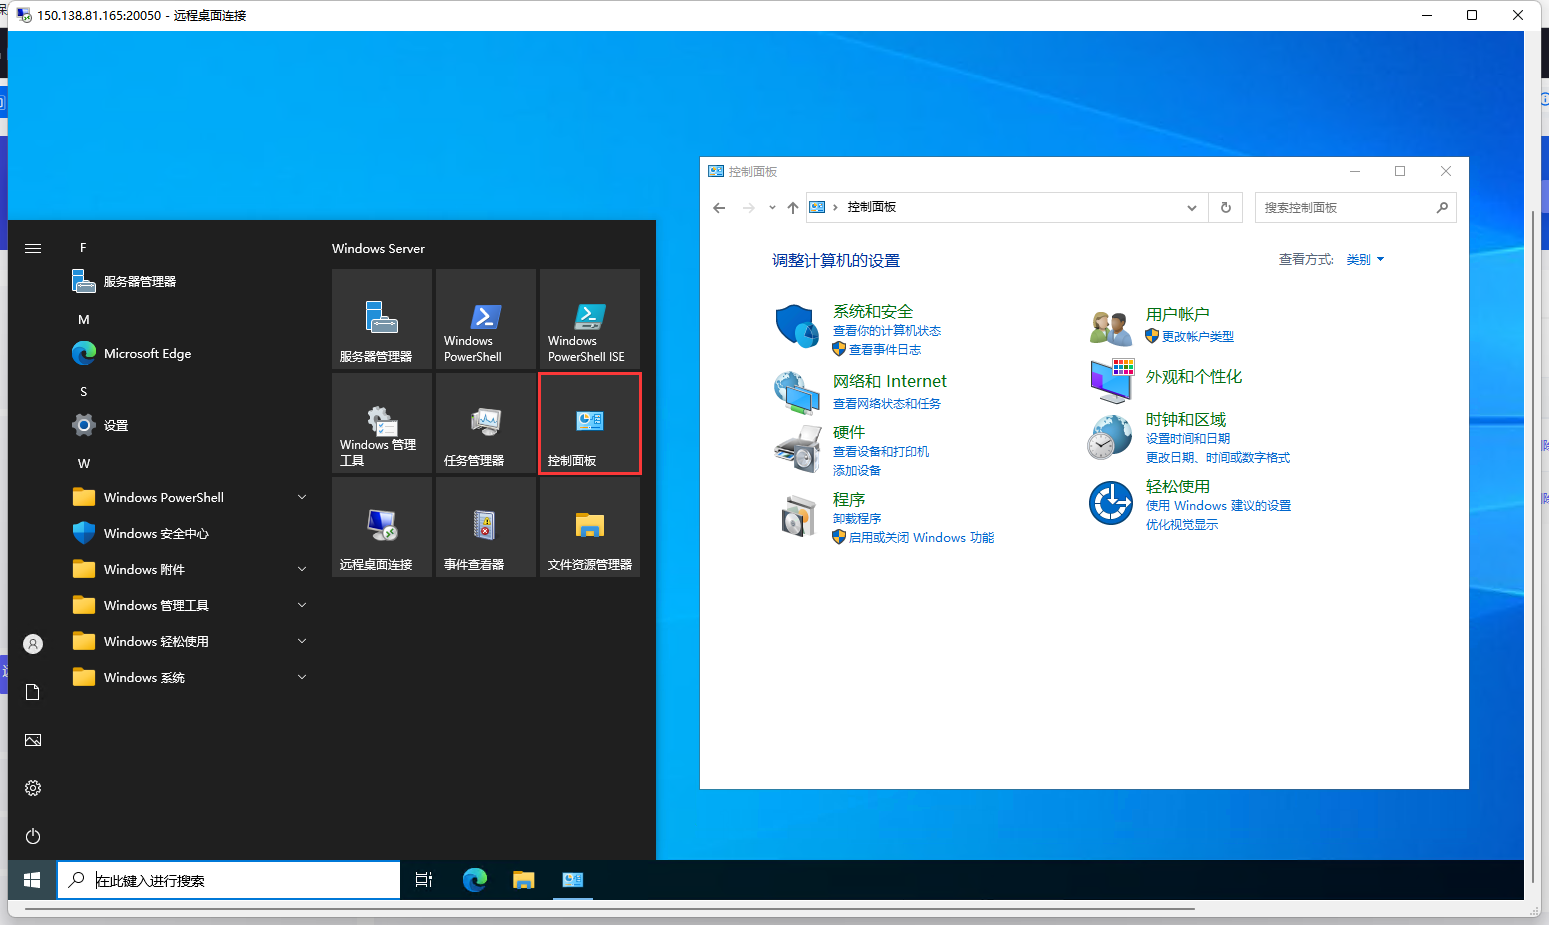1549x925 pixels.
Task: Expand the Windows 轻松使用 folder
Action: (190, 641)
